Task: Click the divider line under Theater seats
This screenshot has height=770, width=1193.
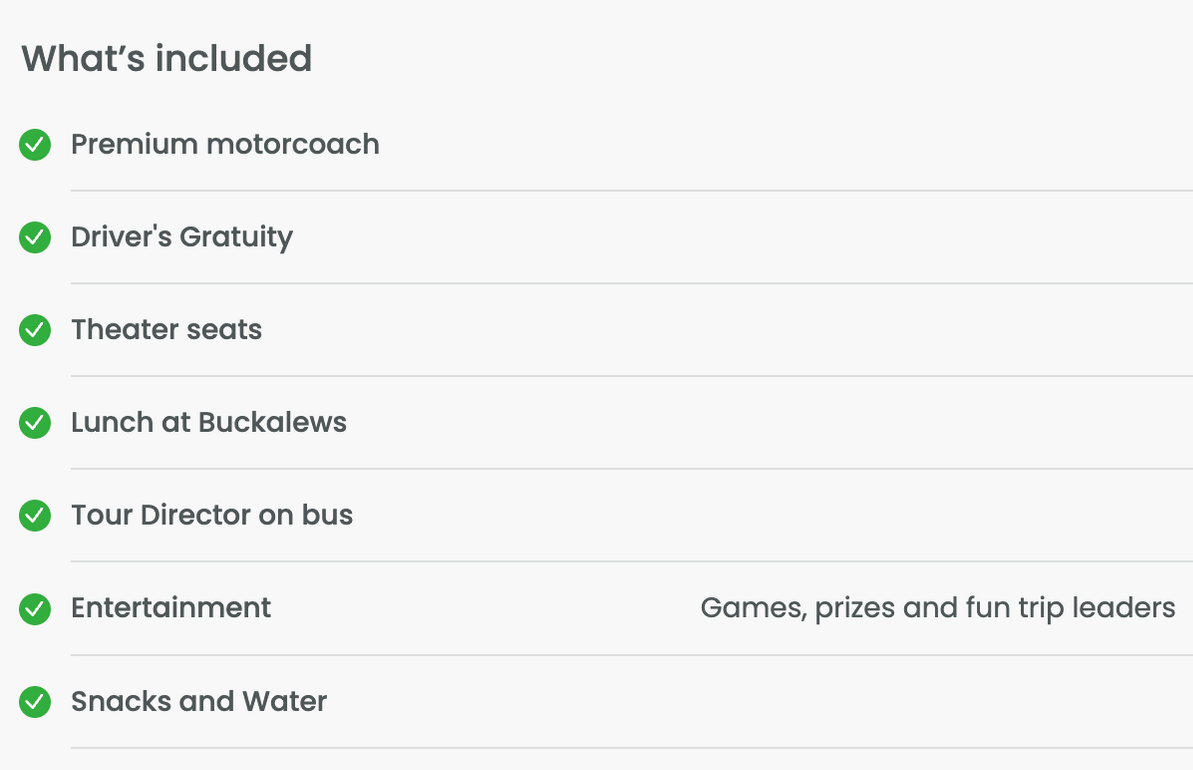Action: click(631, 376)
